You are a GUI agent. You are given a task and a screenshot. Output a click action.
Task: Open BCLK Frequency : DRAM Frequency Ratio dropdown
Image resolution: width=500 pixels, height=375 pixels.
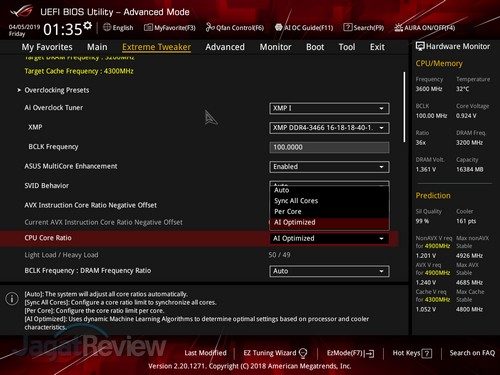(329, 271)
